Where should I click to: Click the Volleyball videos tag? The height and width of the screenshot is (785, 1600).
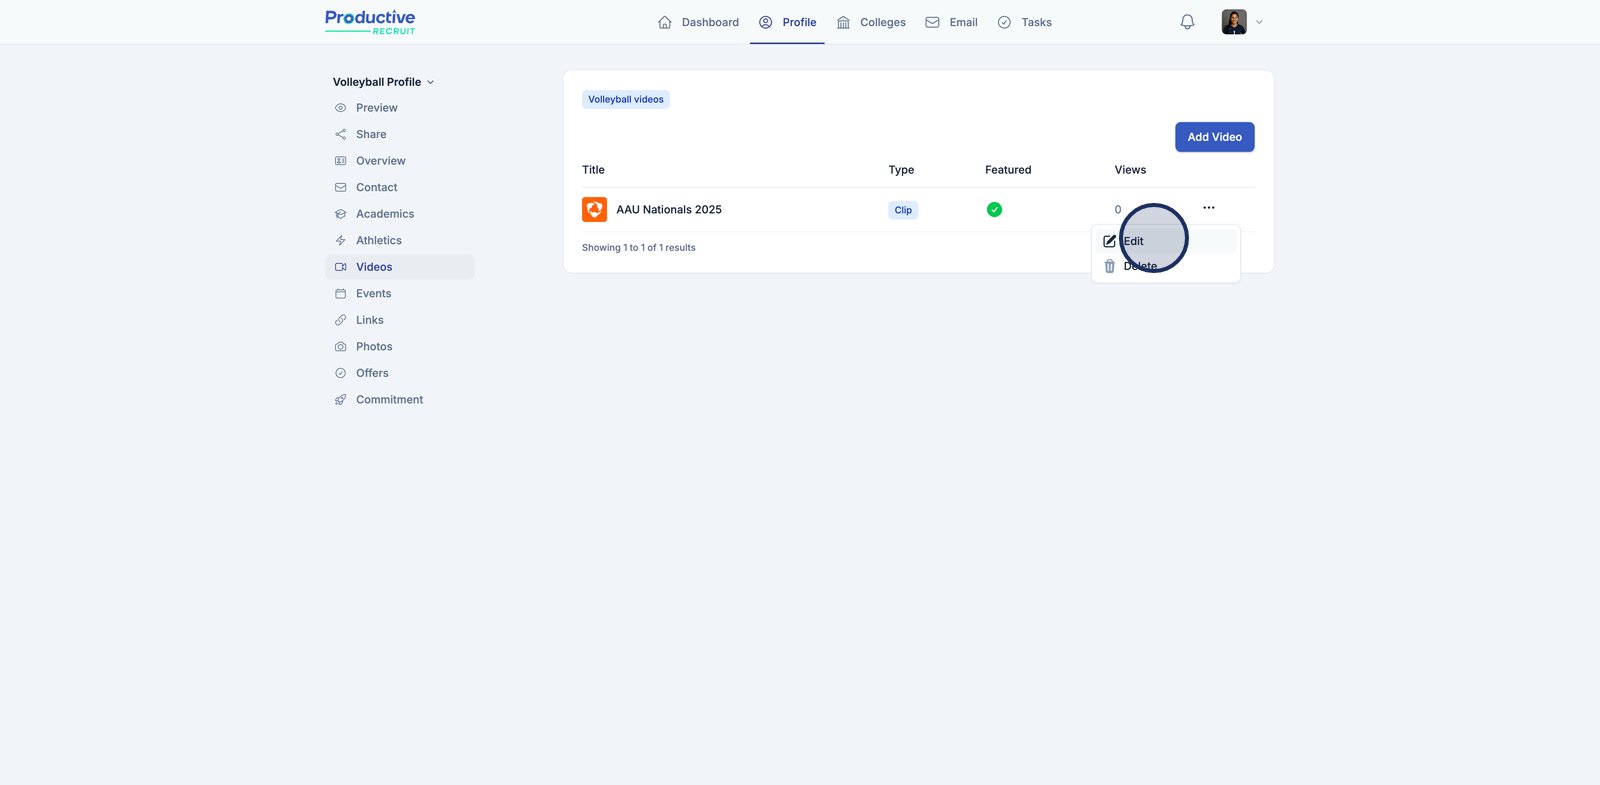625,100
